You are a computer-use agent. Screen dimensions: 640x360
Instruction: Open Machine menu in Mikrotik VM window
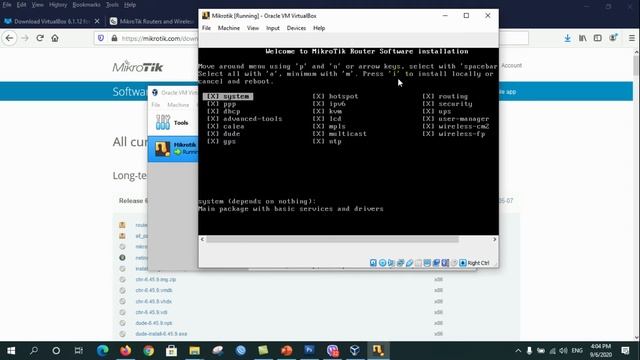[229, 28]
